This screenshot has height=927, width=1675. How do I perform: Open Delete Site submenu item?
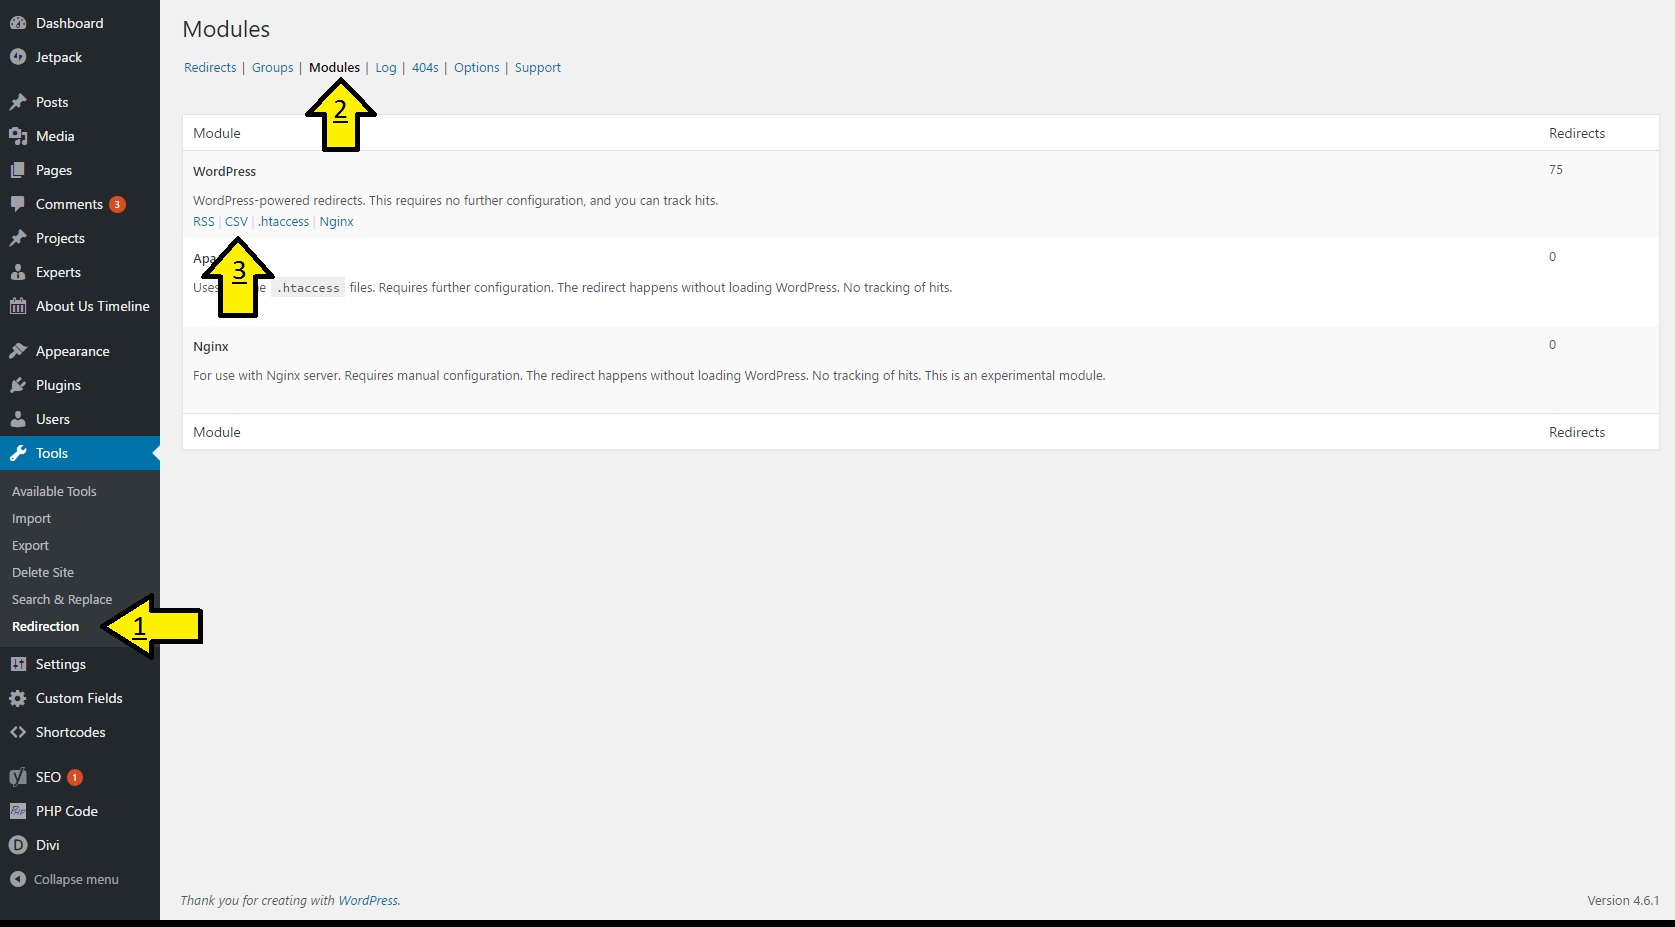point(43,572)
